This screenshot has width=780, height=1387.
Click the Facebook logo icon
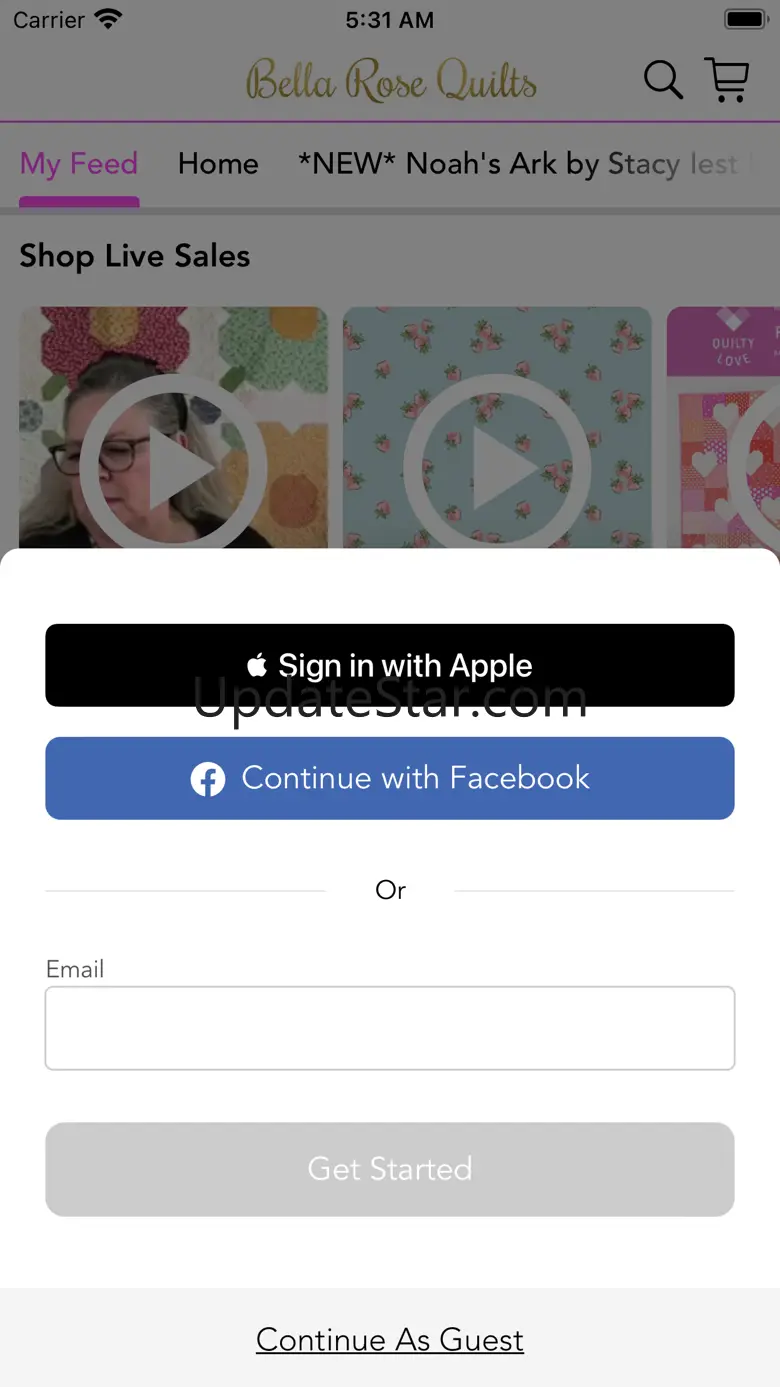(x=208, y=779)
